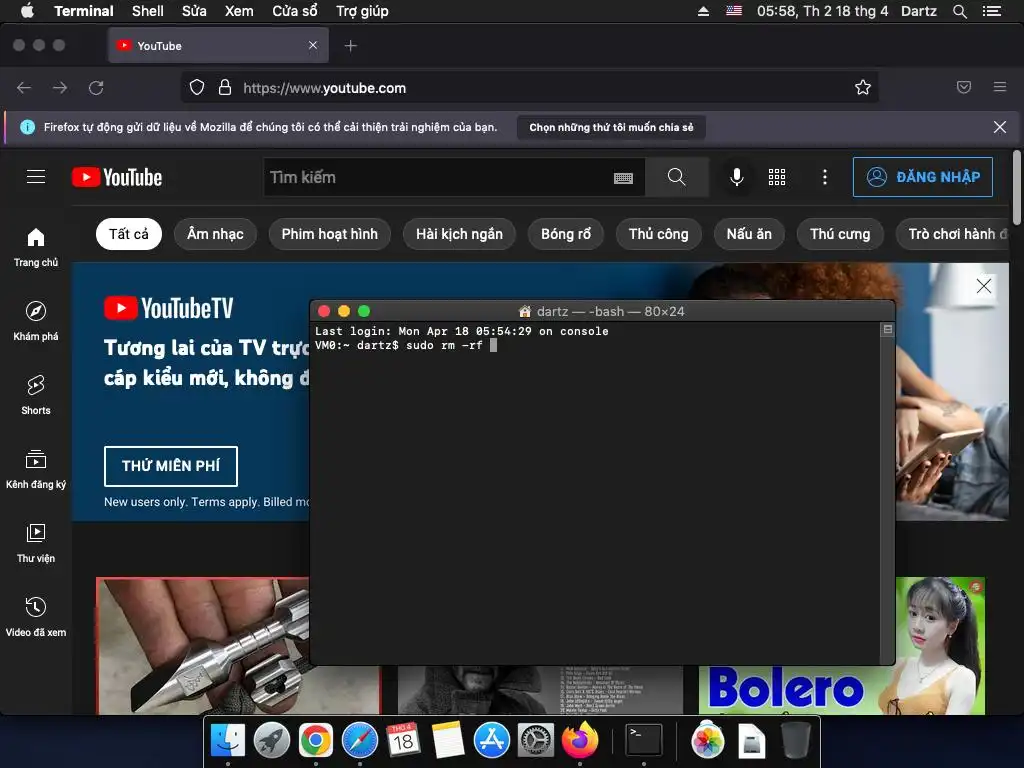Open the Pocket save icon

[964, 87]
